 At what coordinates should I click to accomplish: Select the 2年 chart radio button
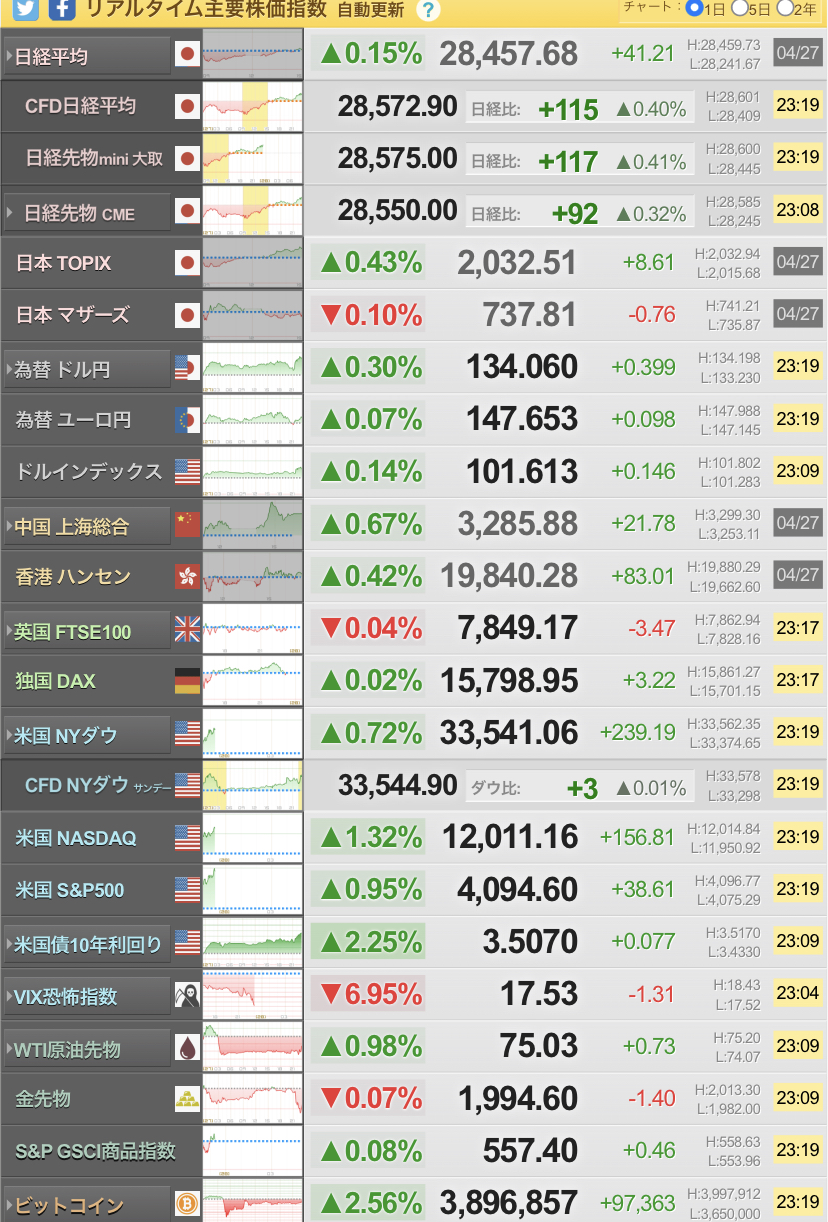[x=785, y=8]
